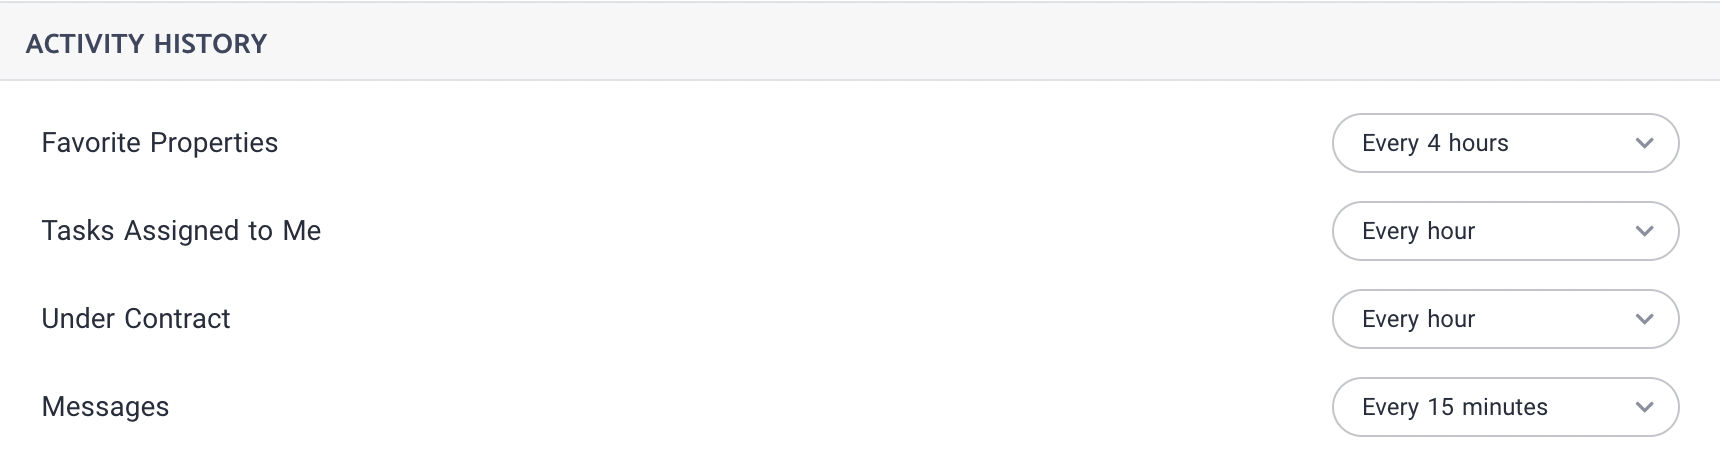This screenshot has height=466, width=1720.
Task: Open the Under Contract frequency dropdown
Action: [1505, 319]
